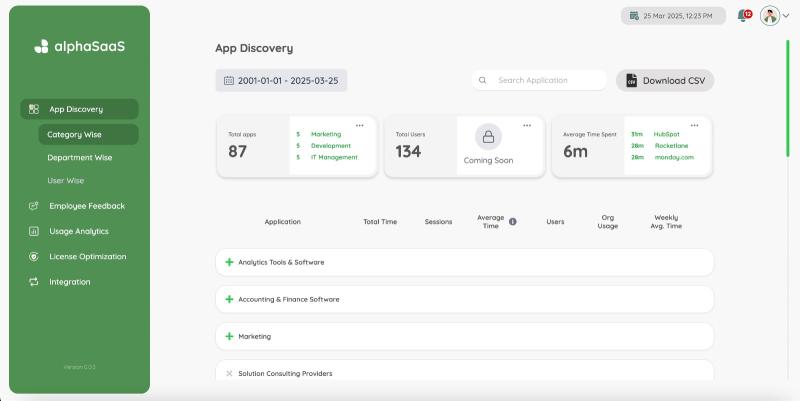Open the Total Users card options menu

coord(527,126)
